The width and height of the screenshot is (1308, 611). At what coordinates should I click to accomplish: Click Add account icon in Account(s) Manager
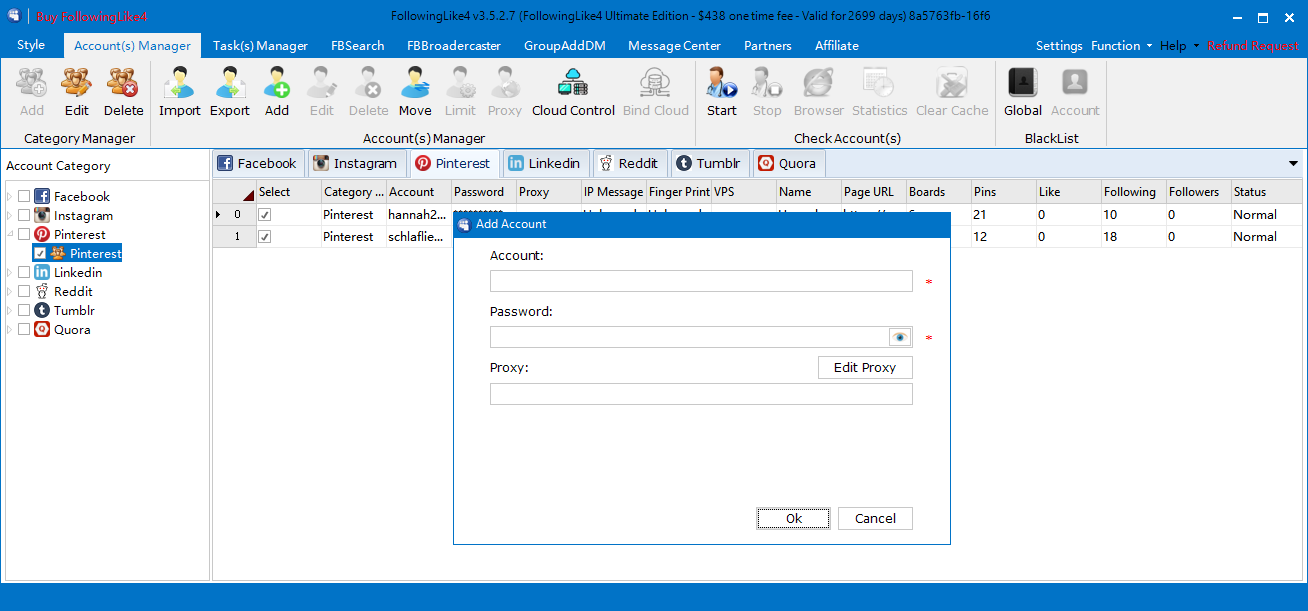[x=277, y=92]
